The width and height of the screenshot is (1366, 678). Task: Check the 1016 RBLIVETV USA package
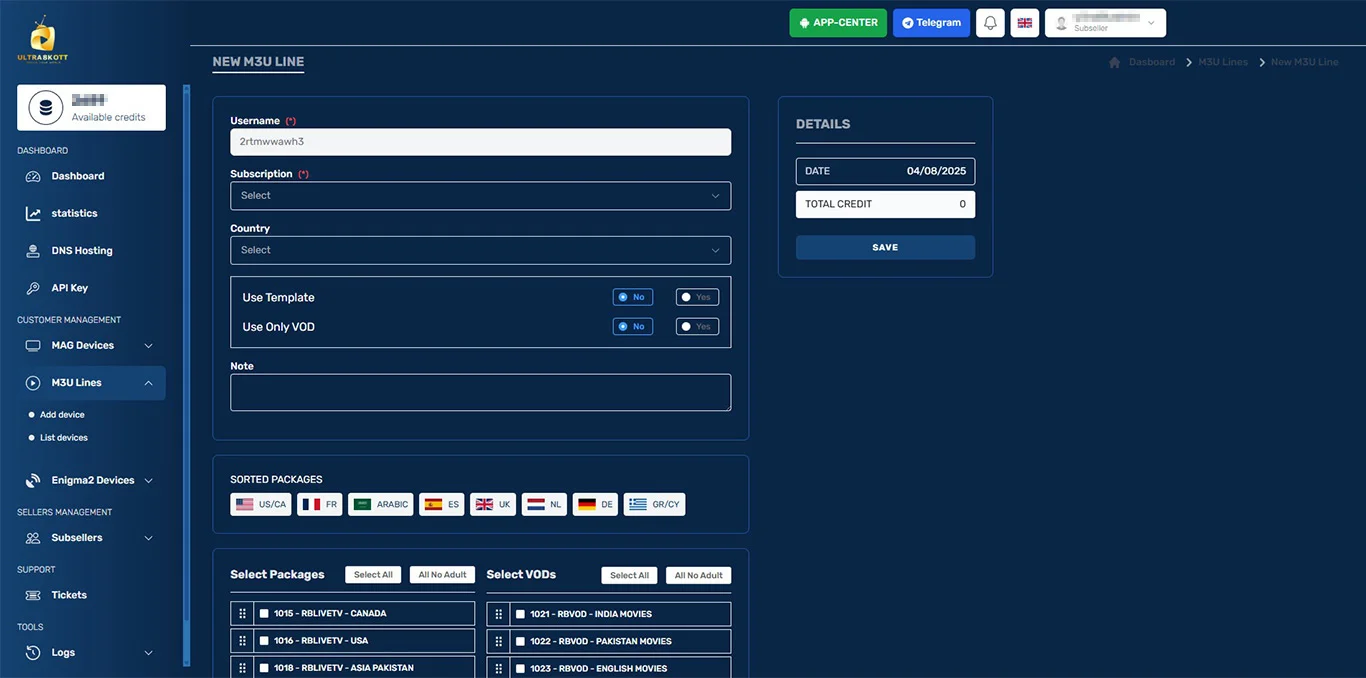[x=264, y=641]
